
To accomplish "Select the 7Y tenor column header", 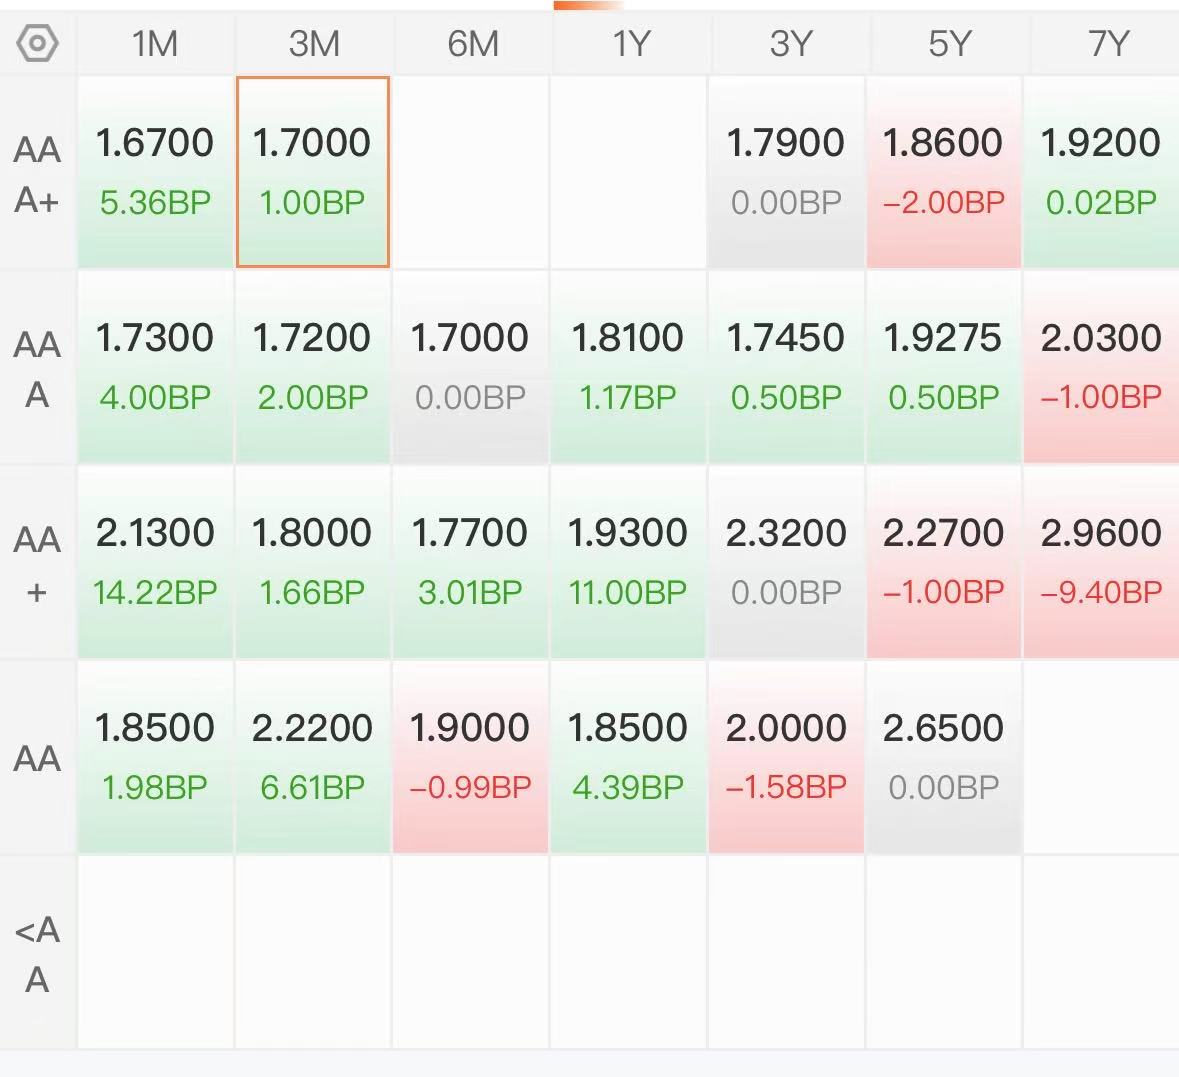I will (1107, 44).
